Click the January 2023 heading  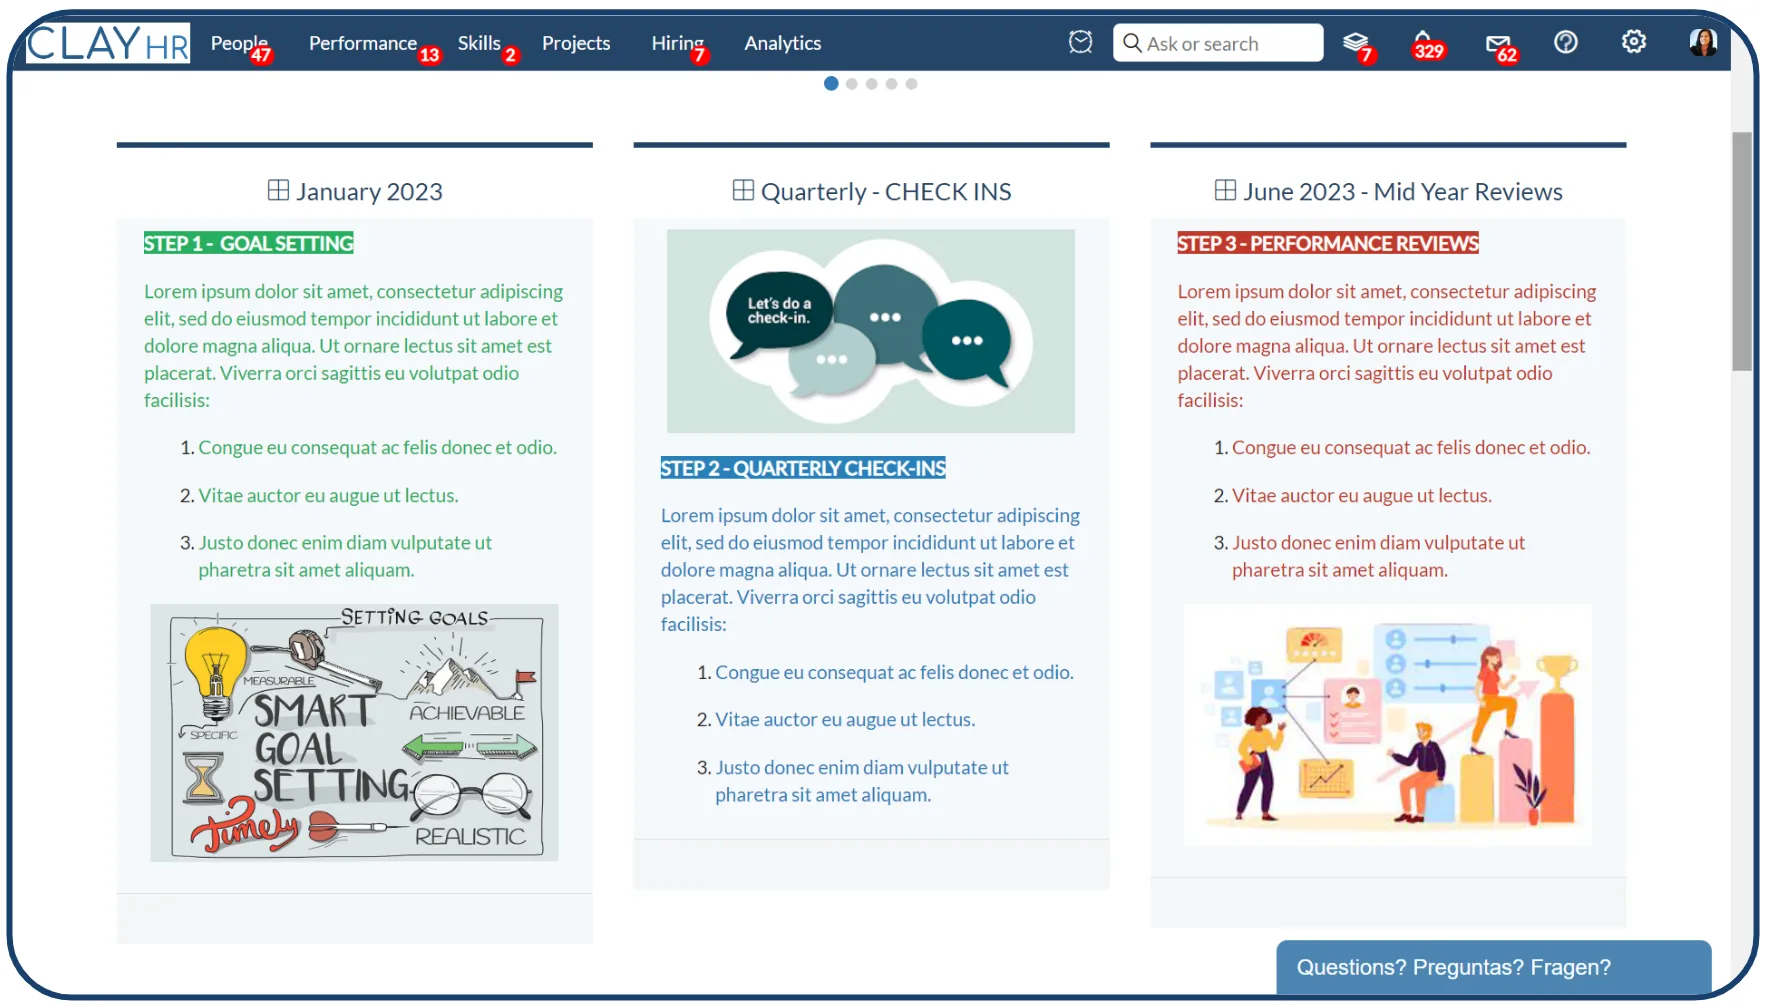369,192
